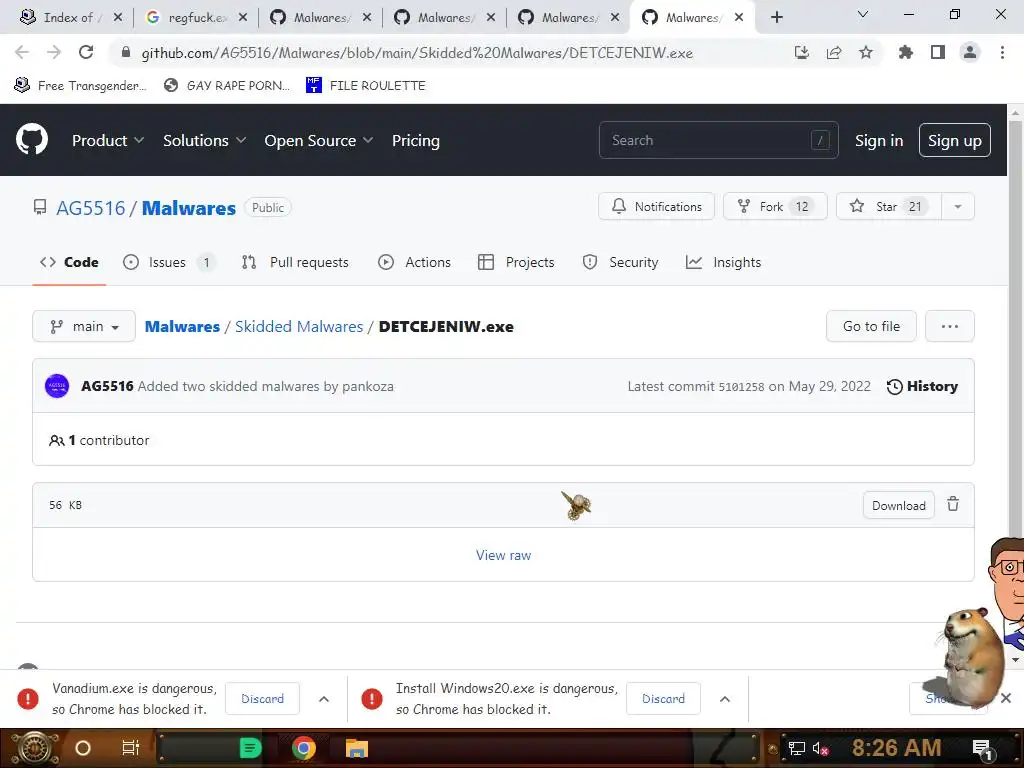Click the address bar URL

[417, 53]
